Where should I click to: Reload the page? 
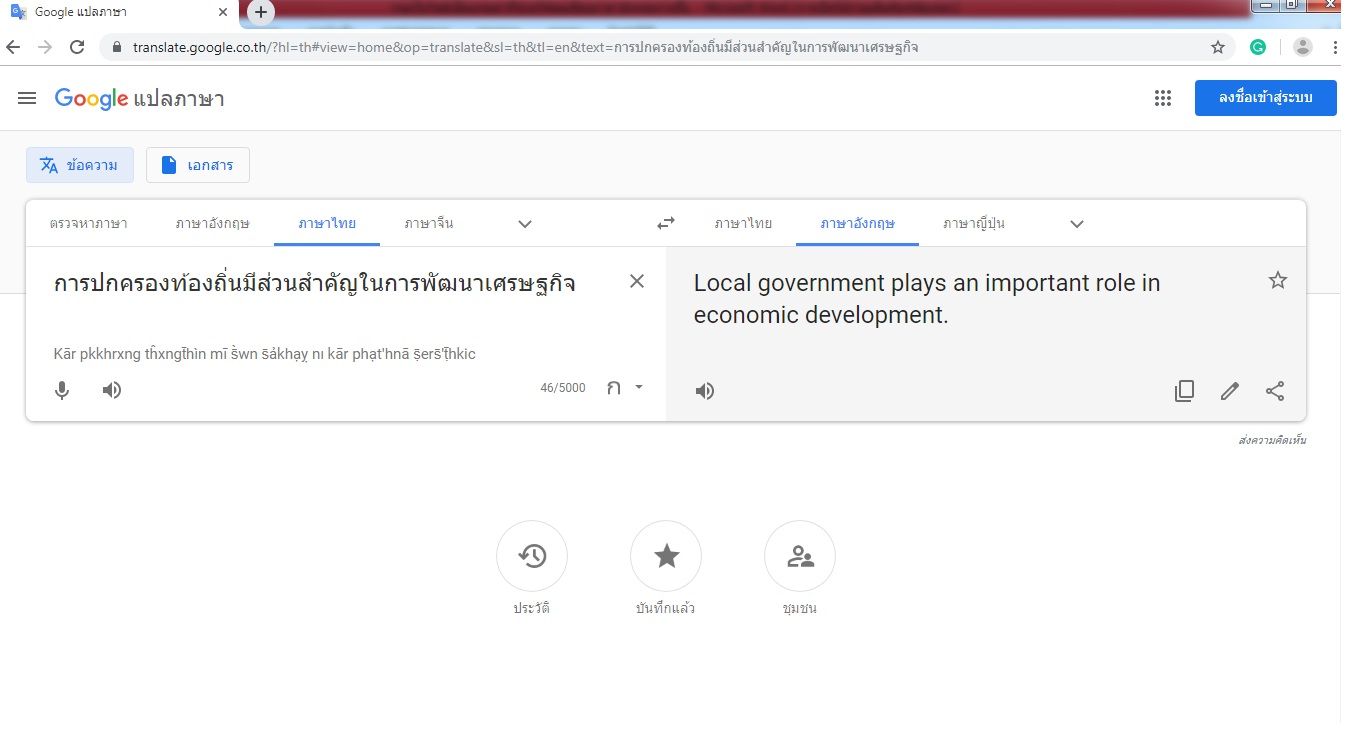[x=77, y=47]
